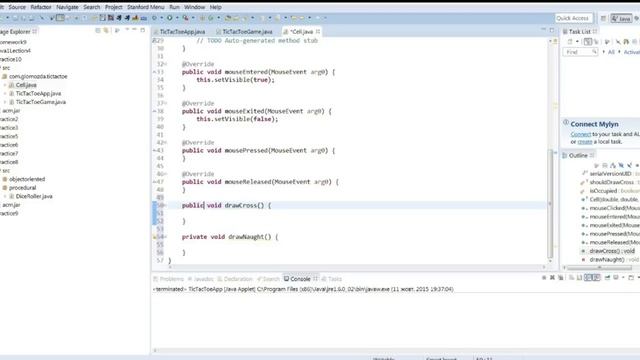
Task: Click the Quick Access field
Action: pos(573,18)
